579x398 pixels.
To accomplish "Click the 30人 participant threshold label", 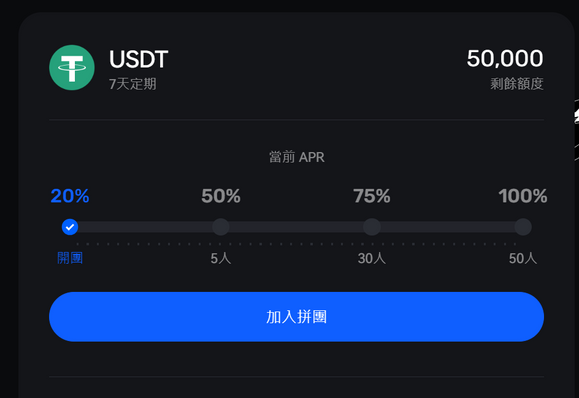I will tap(372, 258).
